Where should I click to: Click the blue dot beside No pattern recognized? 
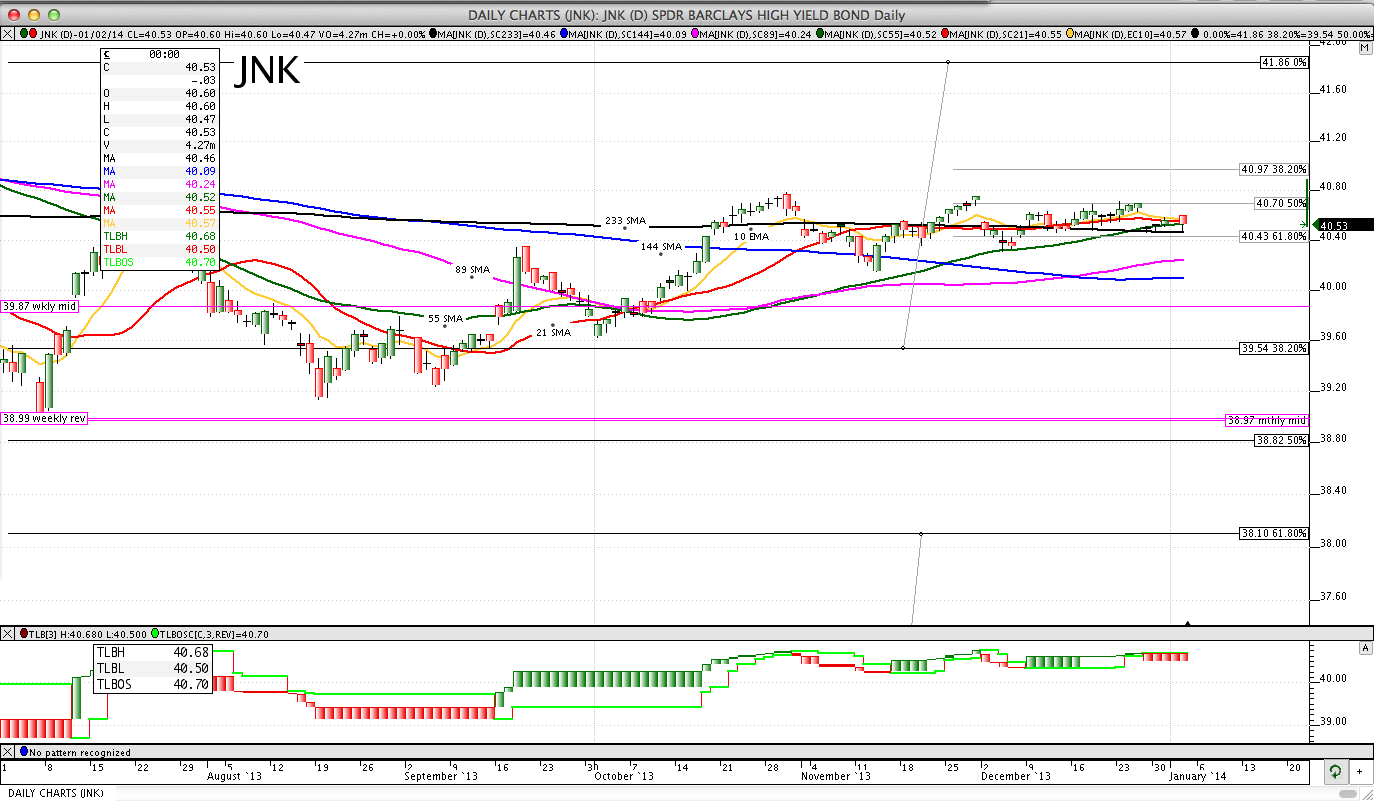point(24,752)
